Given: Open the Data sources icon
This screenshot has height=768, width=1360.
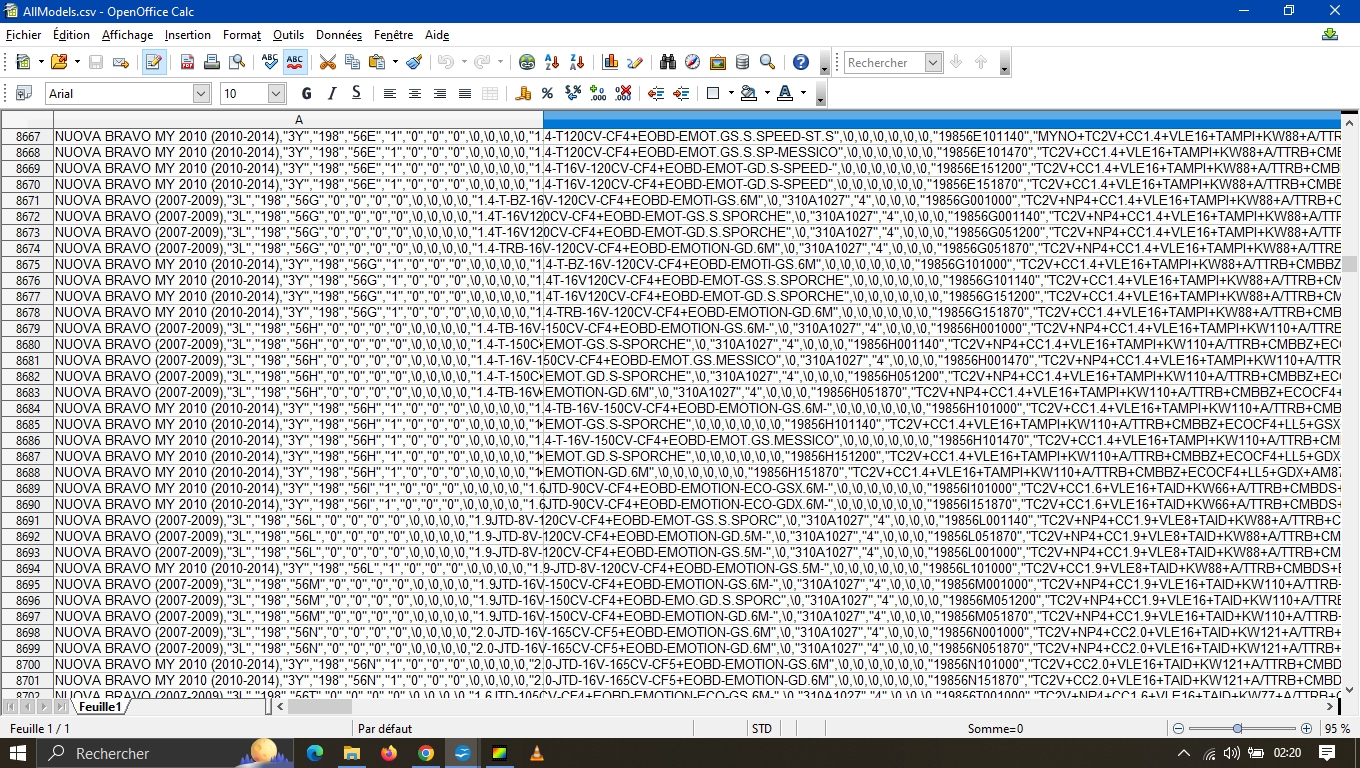Looking at the screenshot, I should (742, 62).
